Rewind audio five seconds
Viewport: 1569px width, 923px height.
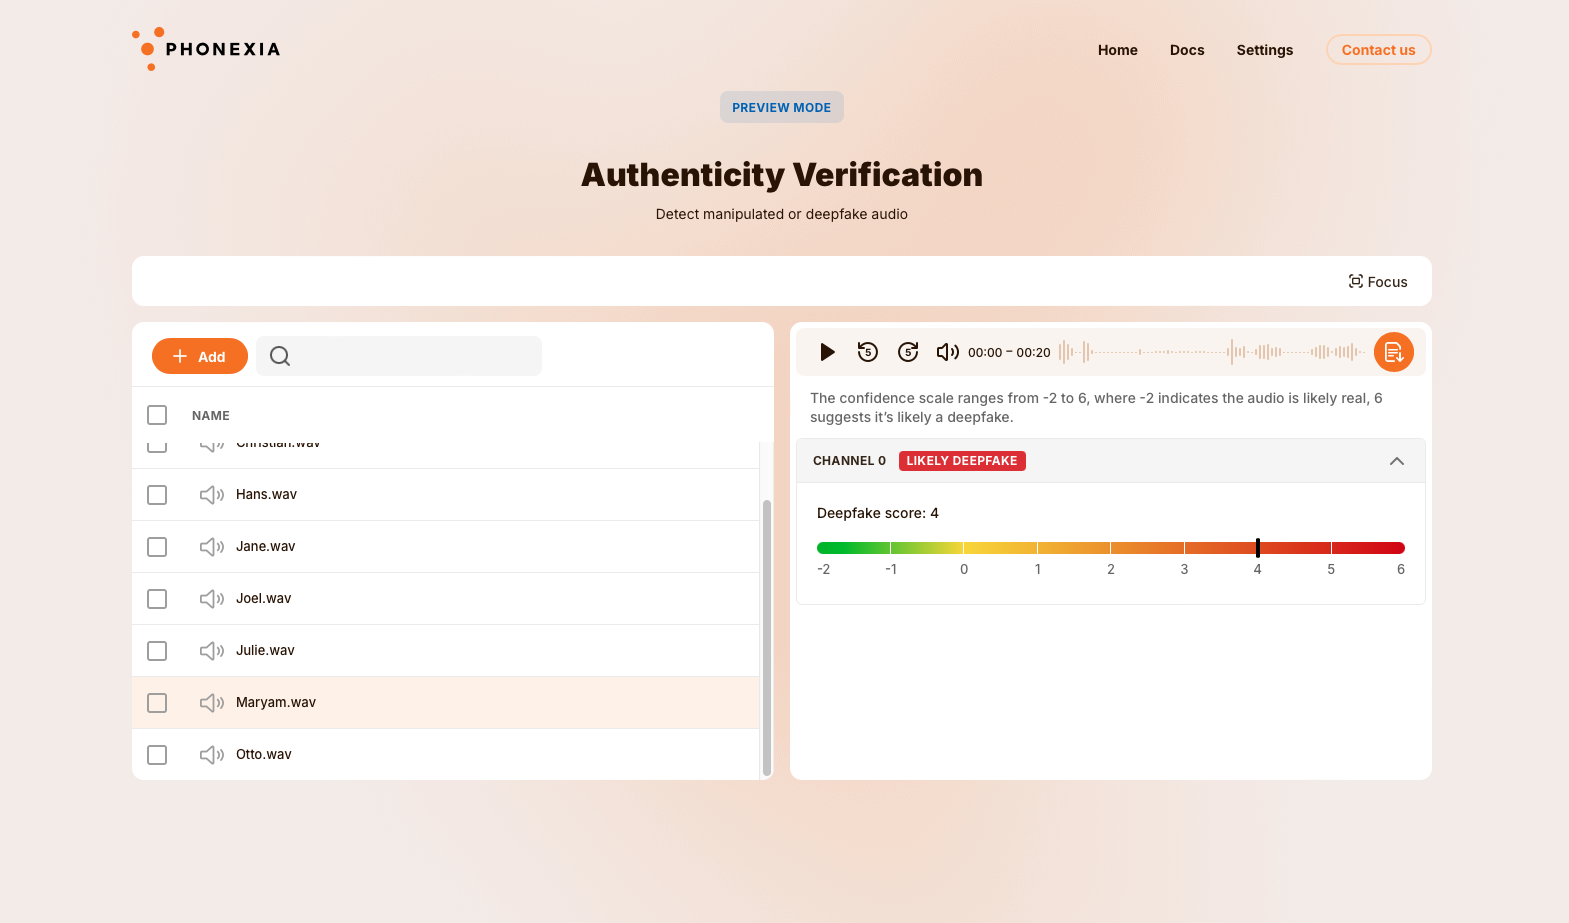click(868, 352)
